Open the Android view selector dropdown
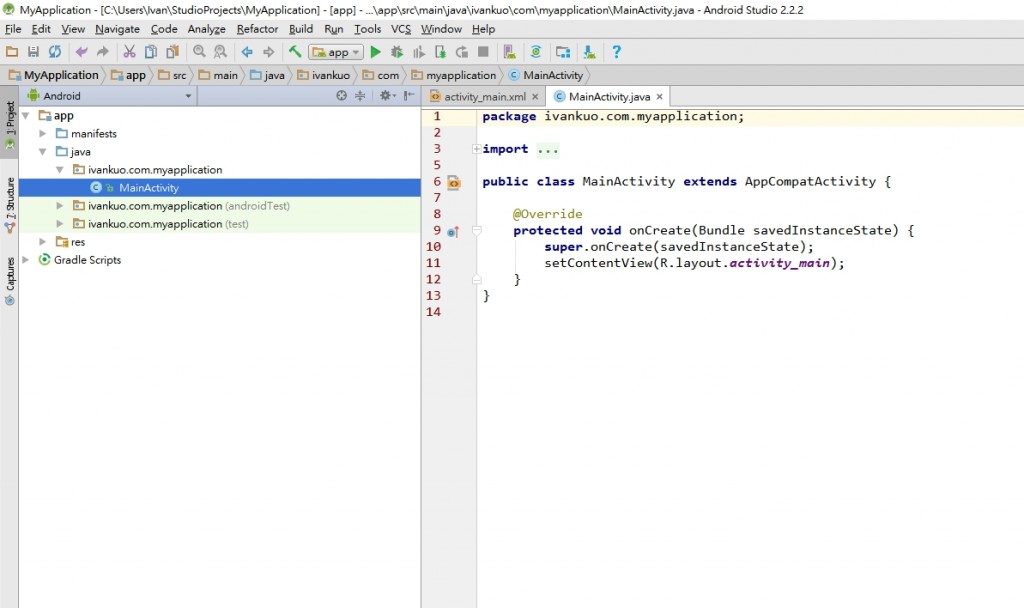Viewport: 1024px width, 608px height. coord(110,96)
